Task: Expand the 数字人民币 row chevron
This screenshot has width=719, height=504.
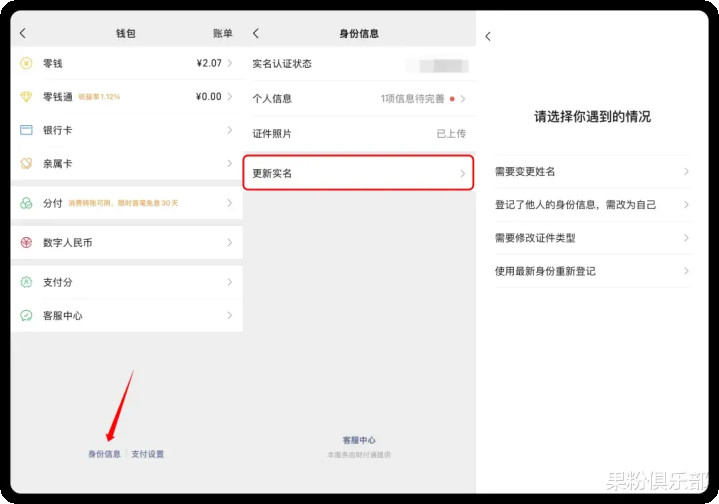Action: click(230, 242)
